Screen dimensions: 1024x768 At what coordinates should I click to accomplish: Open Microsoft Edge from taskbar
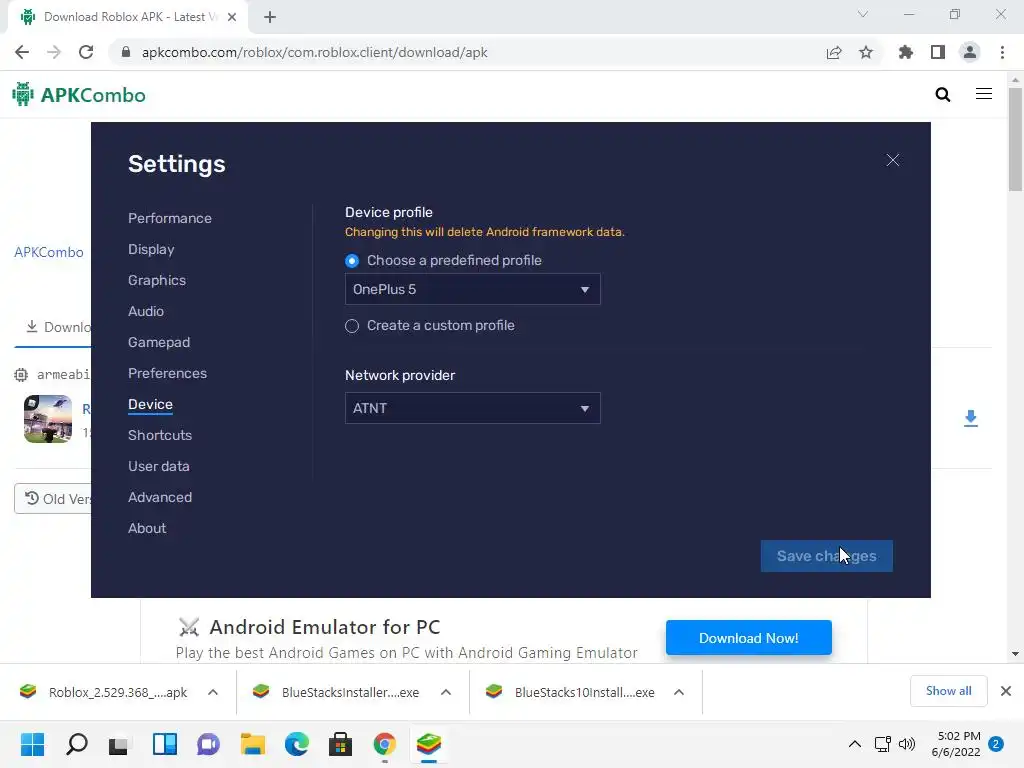coord(296,744)
